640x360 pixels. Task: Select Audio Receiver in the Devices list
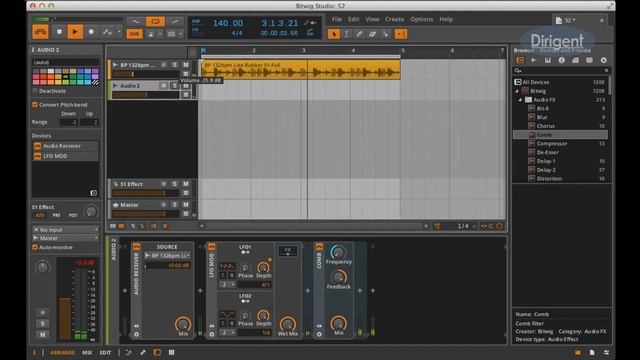65,146
